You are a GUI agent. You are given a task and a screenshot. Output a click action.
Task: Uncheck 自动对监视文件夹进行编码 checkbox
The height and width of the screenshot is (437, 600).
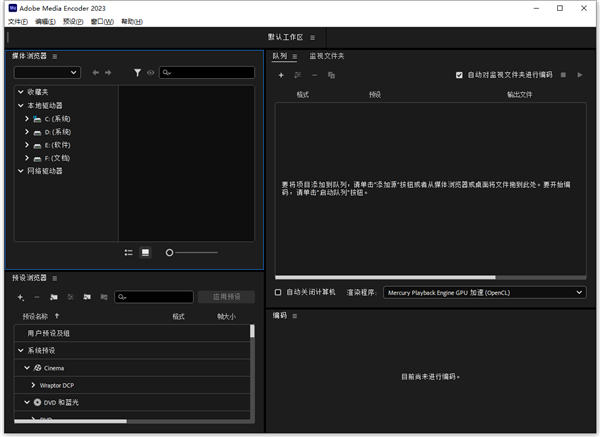pyautogui.click(x=459, y=74)
